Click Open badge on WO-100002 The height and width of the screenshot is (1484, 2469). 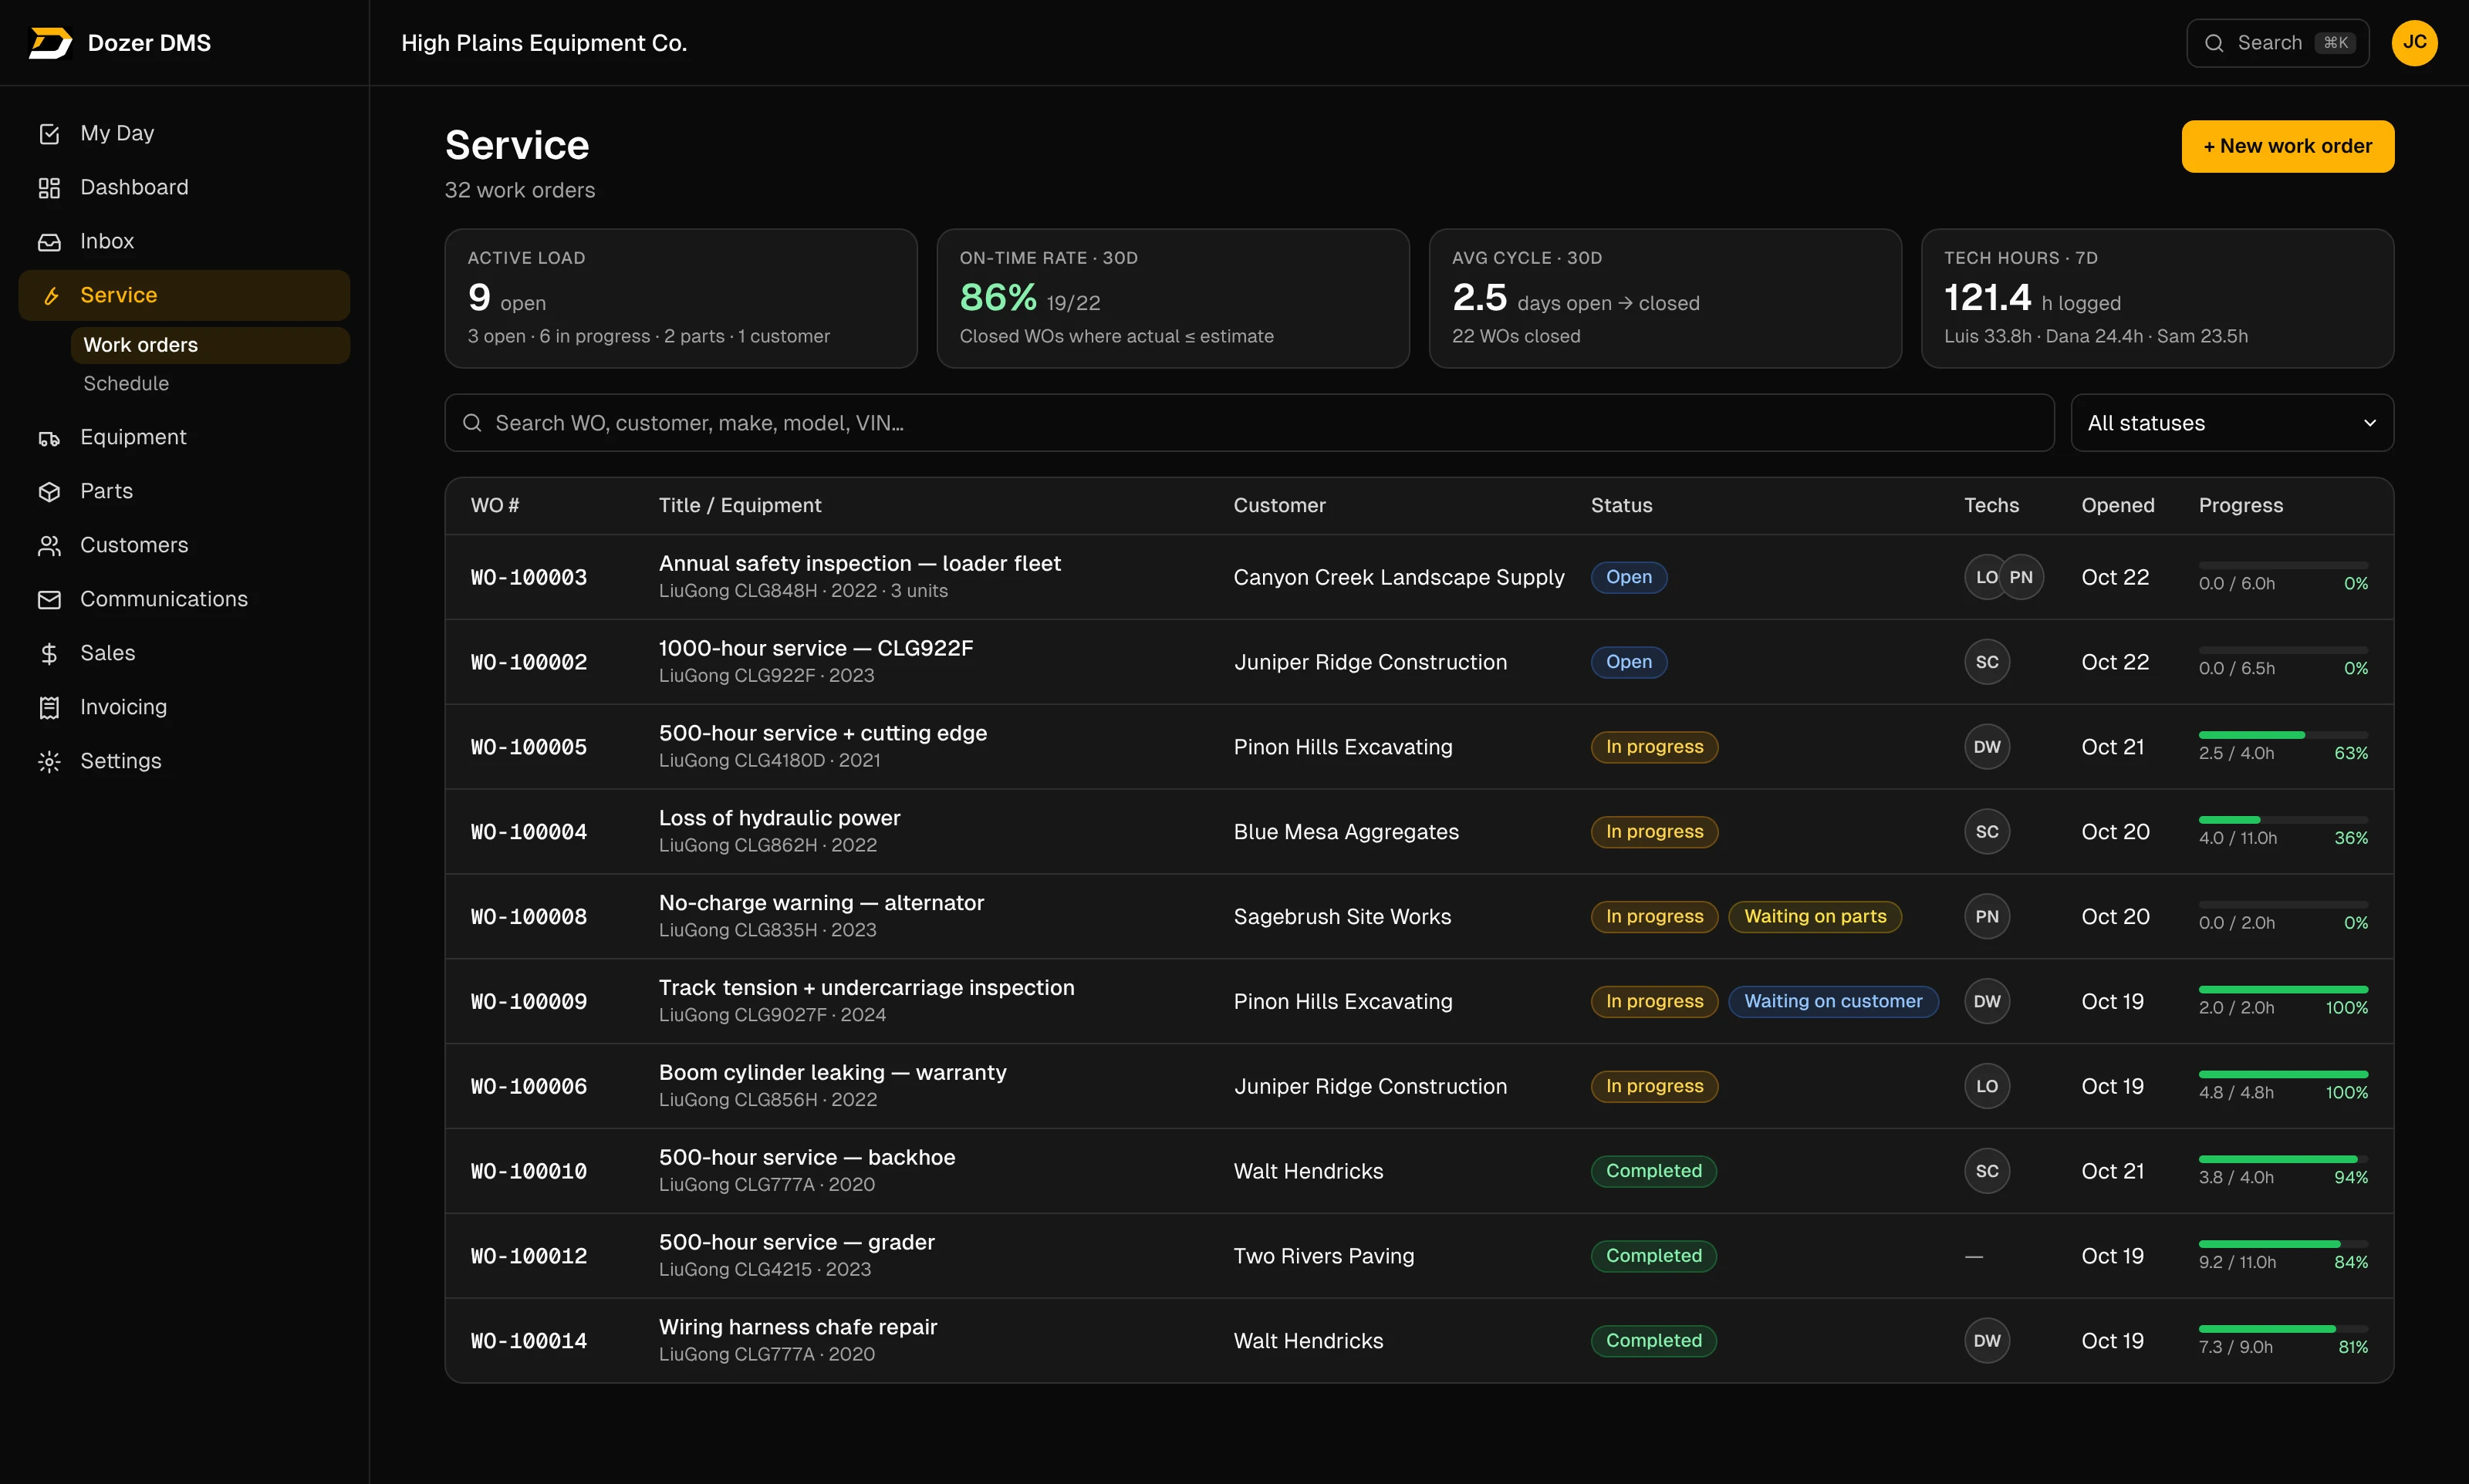[1628, 662]
